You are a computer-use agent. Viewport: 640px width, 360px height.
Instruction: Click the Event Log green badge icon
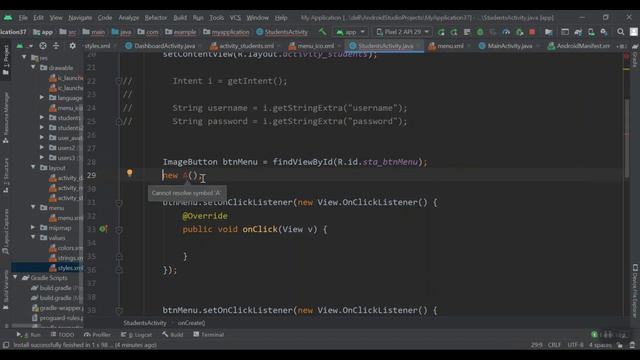[x=594, y=335]
